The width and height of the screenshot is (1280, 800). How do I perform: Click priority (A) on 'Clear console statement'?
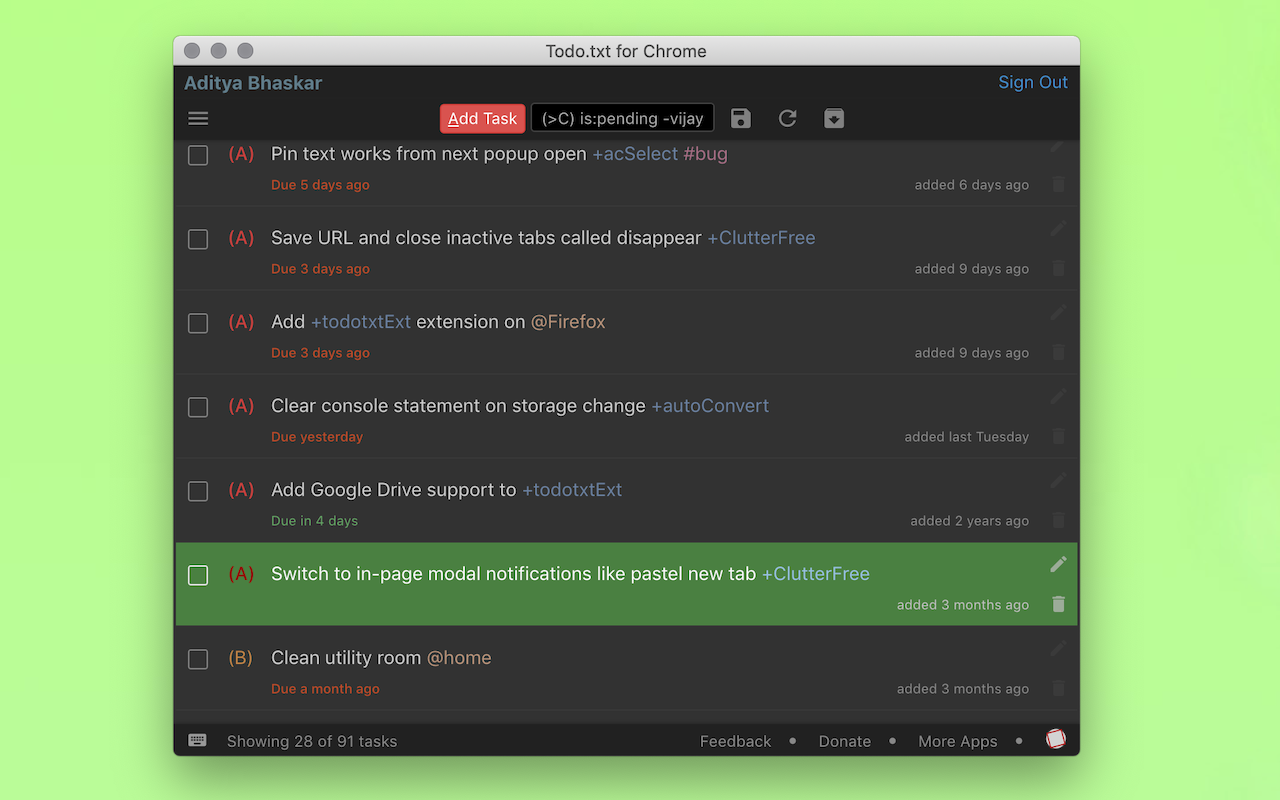[x=241, y=406]
